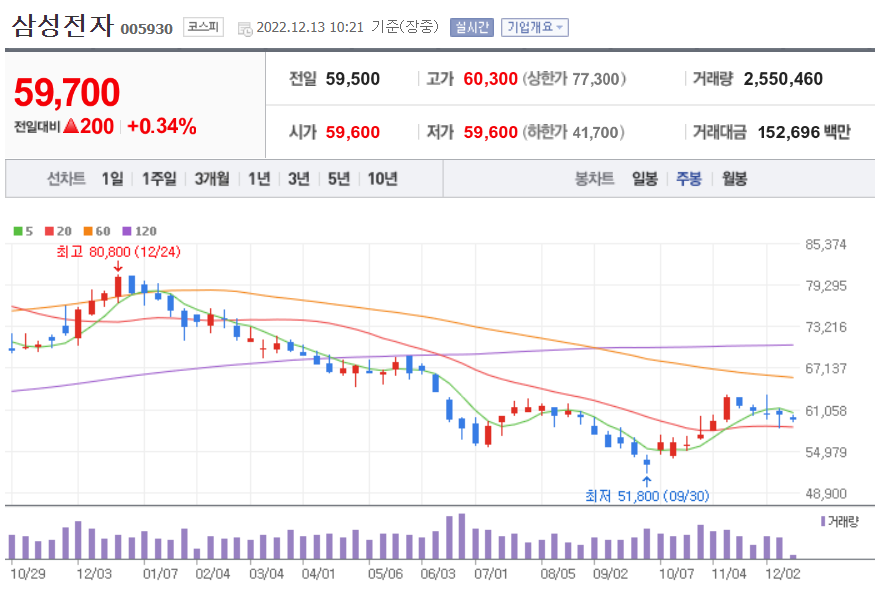Click the purple 120-period moving average legend

pos(139,231)
